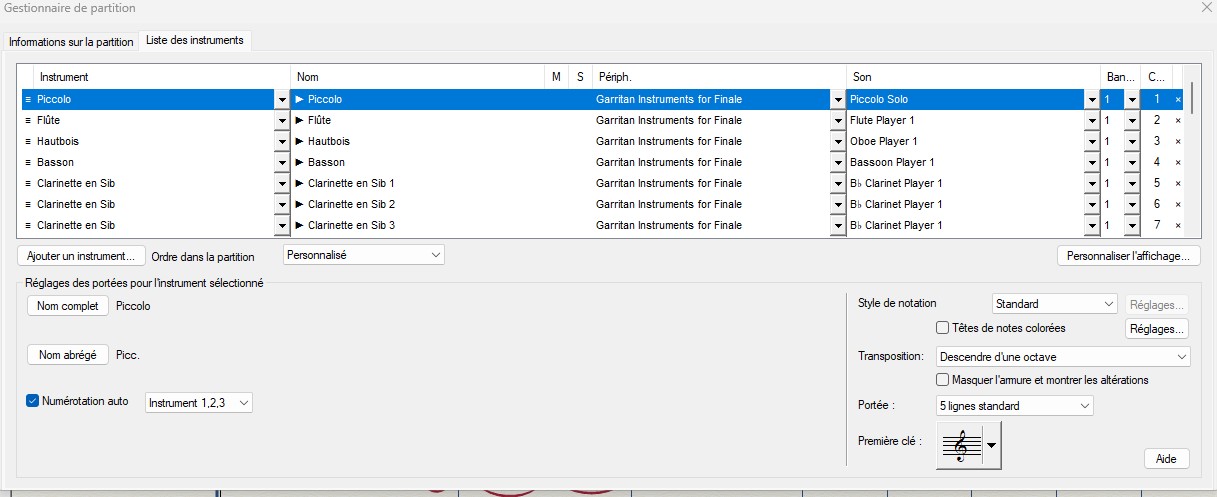Enable Têtes de notes colorées checkbox
The height and width of the screenshot is (497, 1217).
click(x=942, y=328)
